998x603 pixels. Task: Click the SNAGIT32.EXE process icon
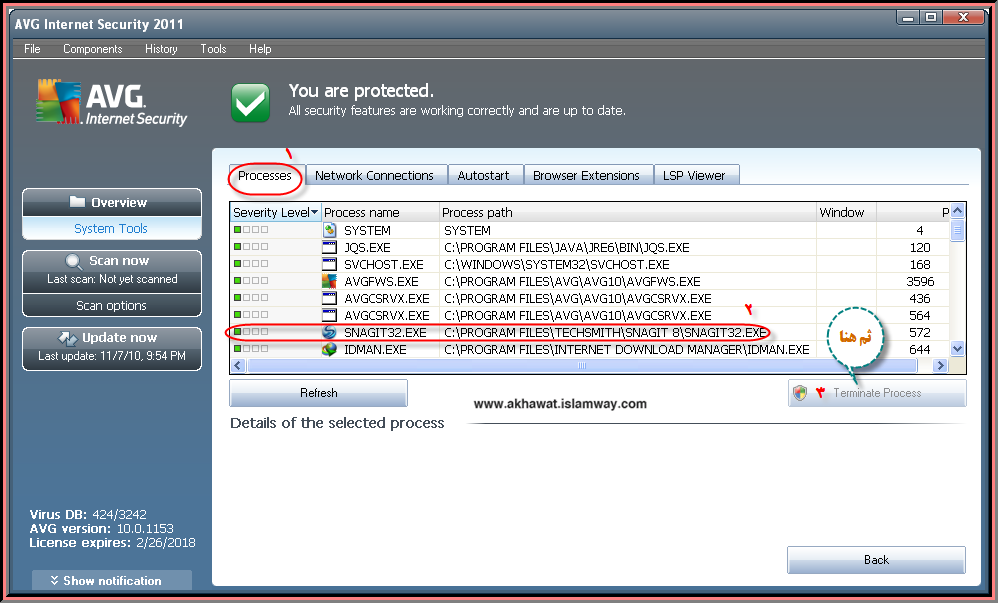point(329,332)
